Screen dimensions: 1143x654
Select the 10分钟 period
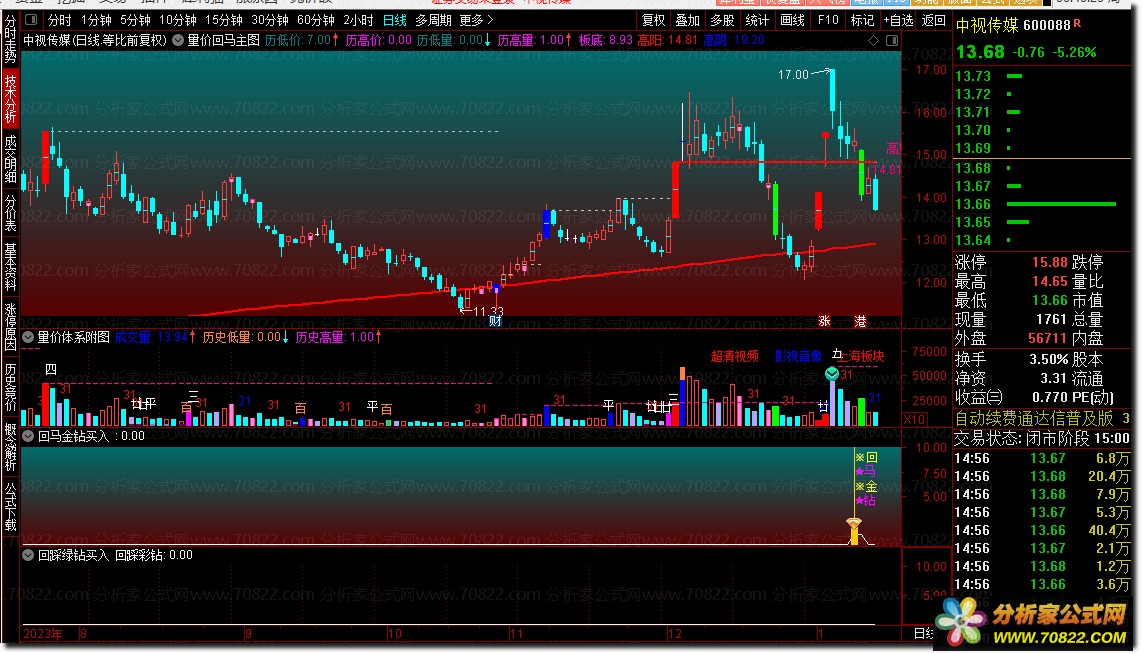tap(177, 20)
